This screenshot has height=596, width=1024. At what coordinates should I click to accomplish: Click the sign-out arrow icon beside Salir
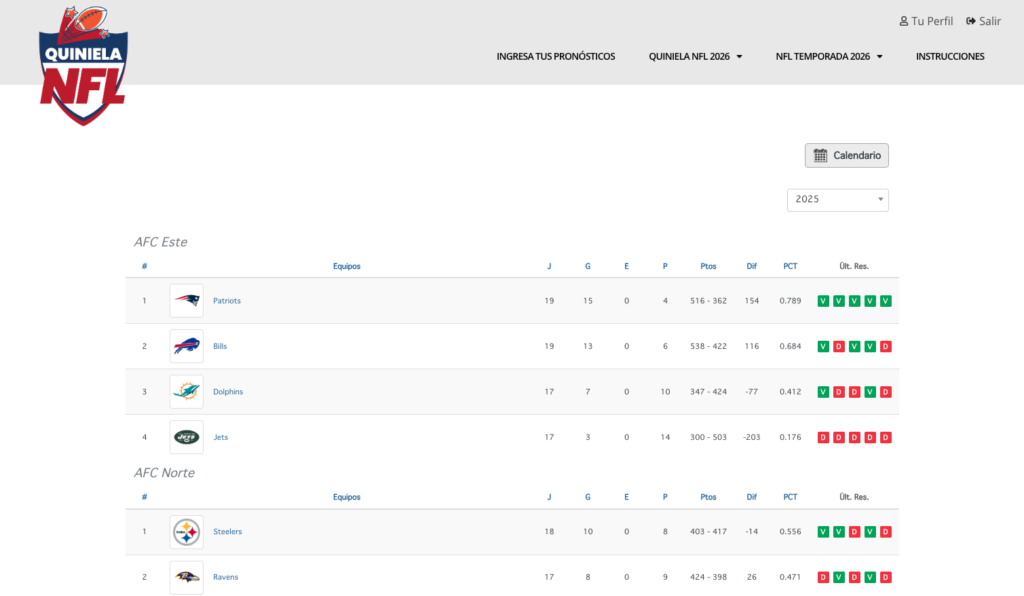point(971,21)
